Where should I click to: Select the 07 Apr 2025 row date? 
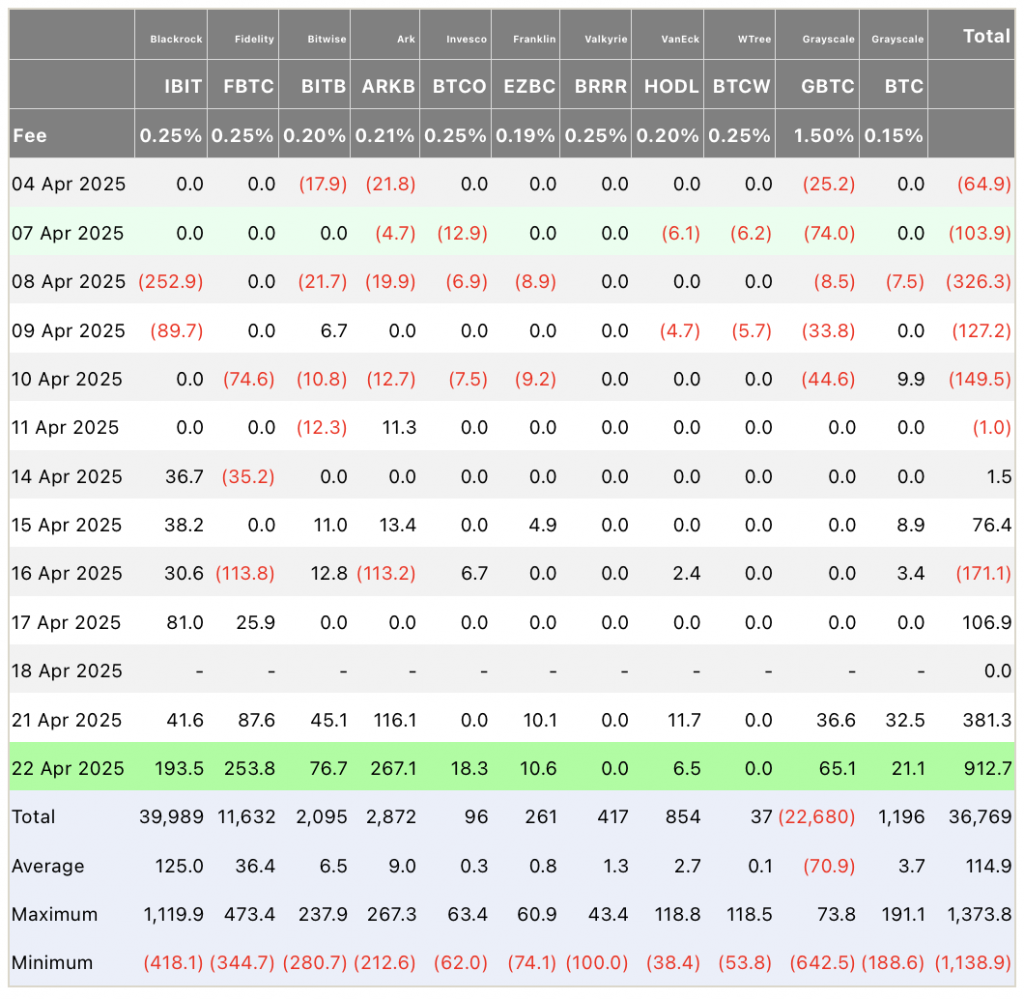point(68,233)
